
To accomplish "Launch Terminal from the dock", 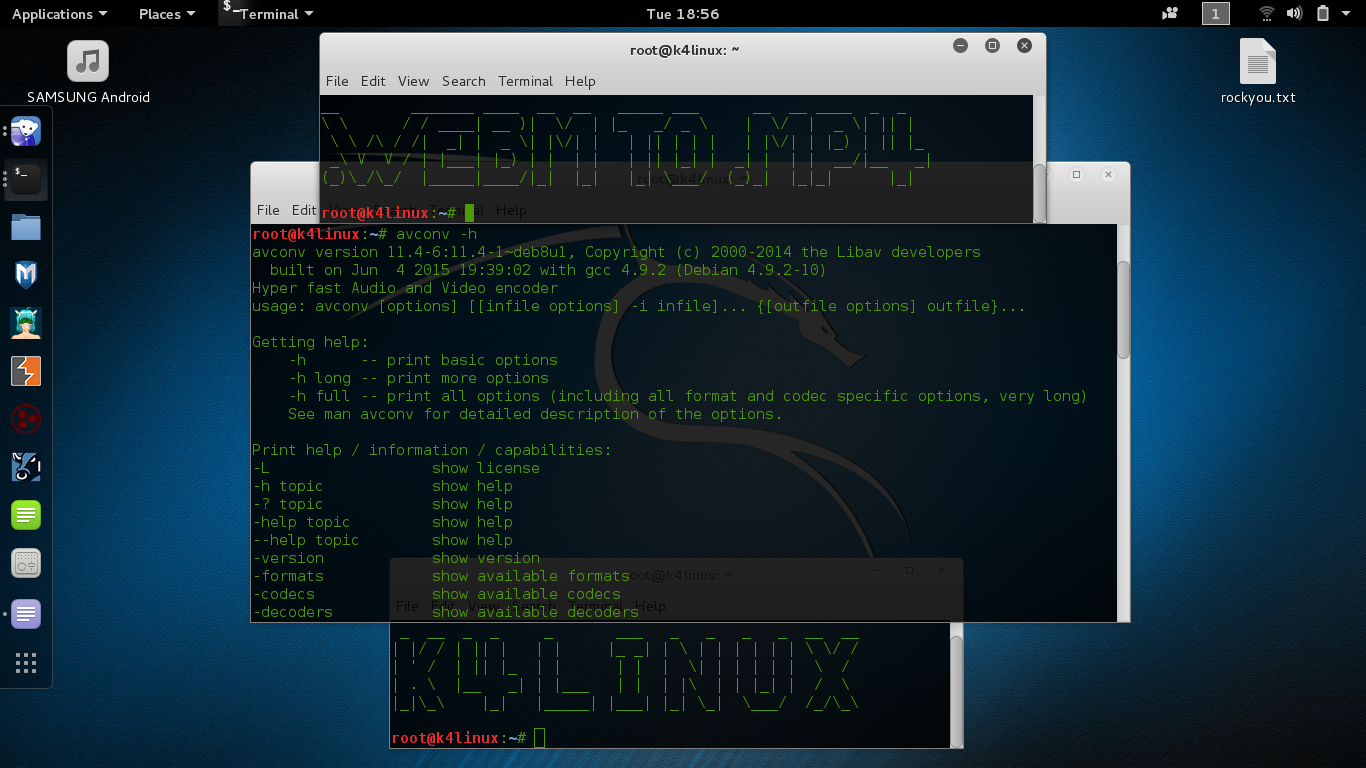I will coord(26,179).
